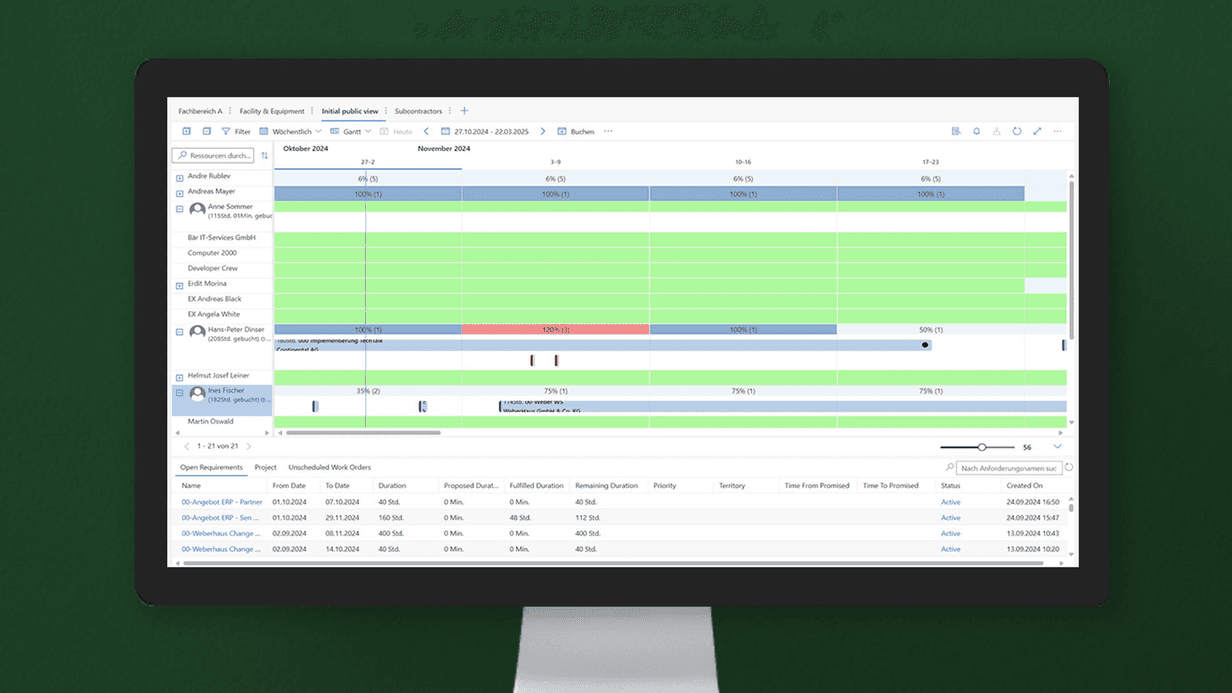1232x693 pixels.
Task: Switch board to full screen mode
Action: (x=1037, y=131)
